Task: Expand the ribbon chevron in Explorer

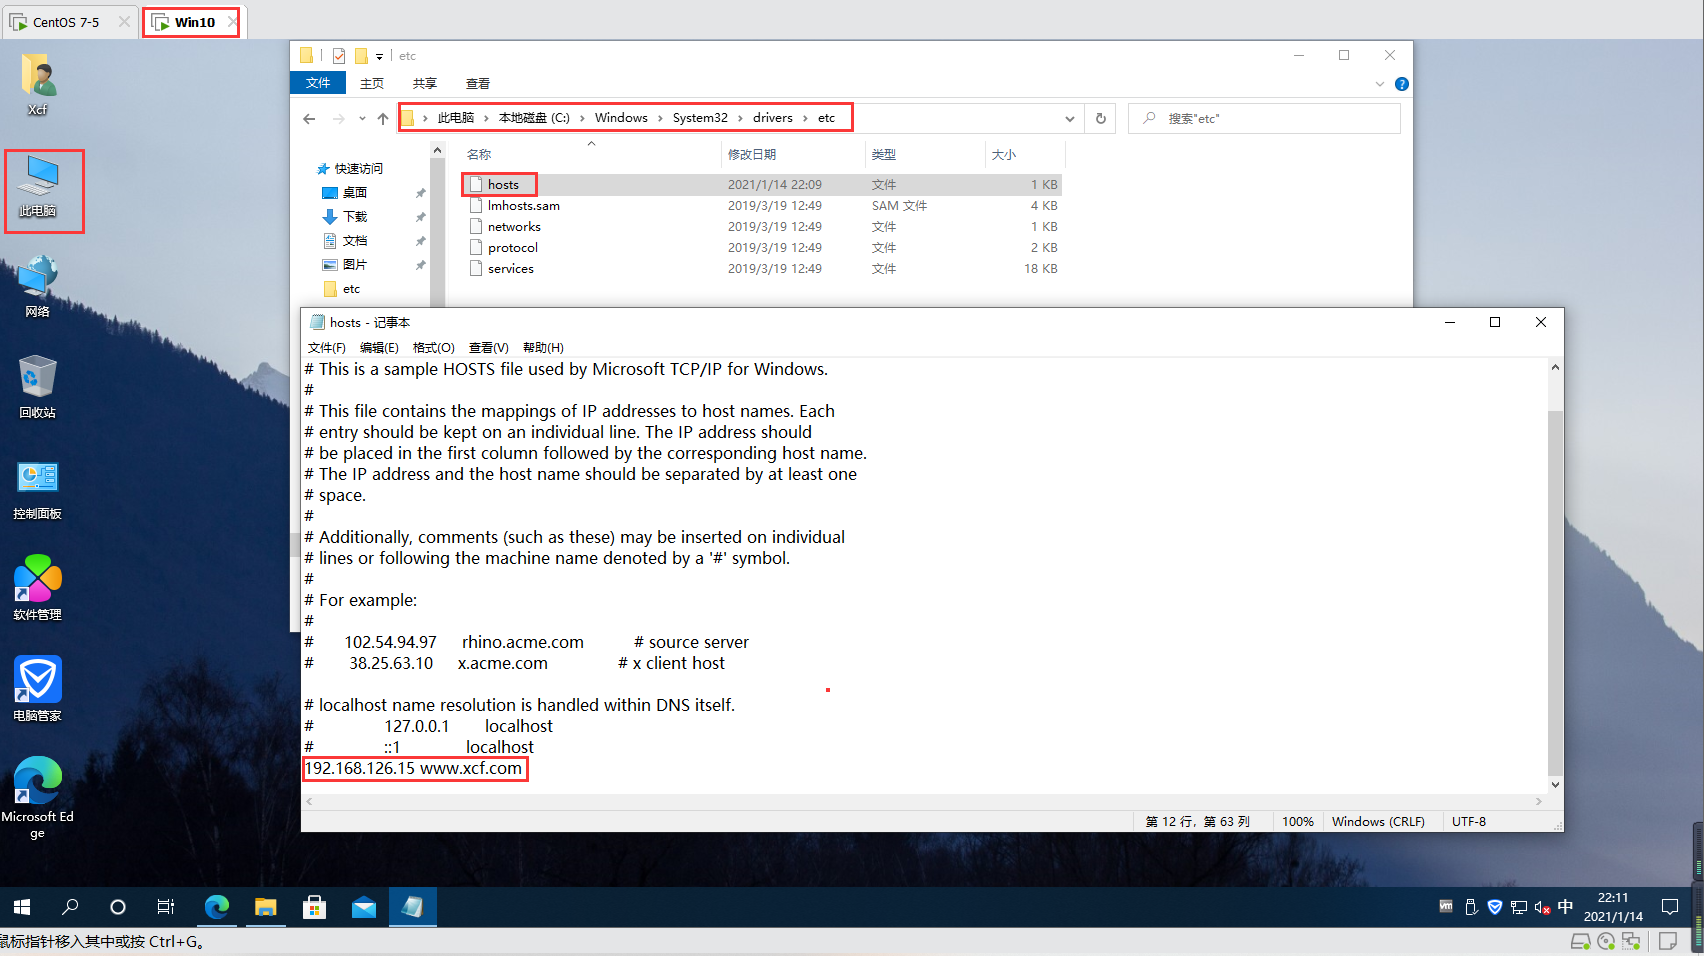Action: (x=1380, y=84)
